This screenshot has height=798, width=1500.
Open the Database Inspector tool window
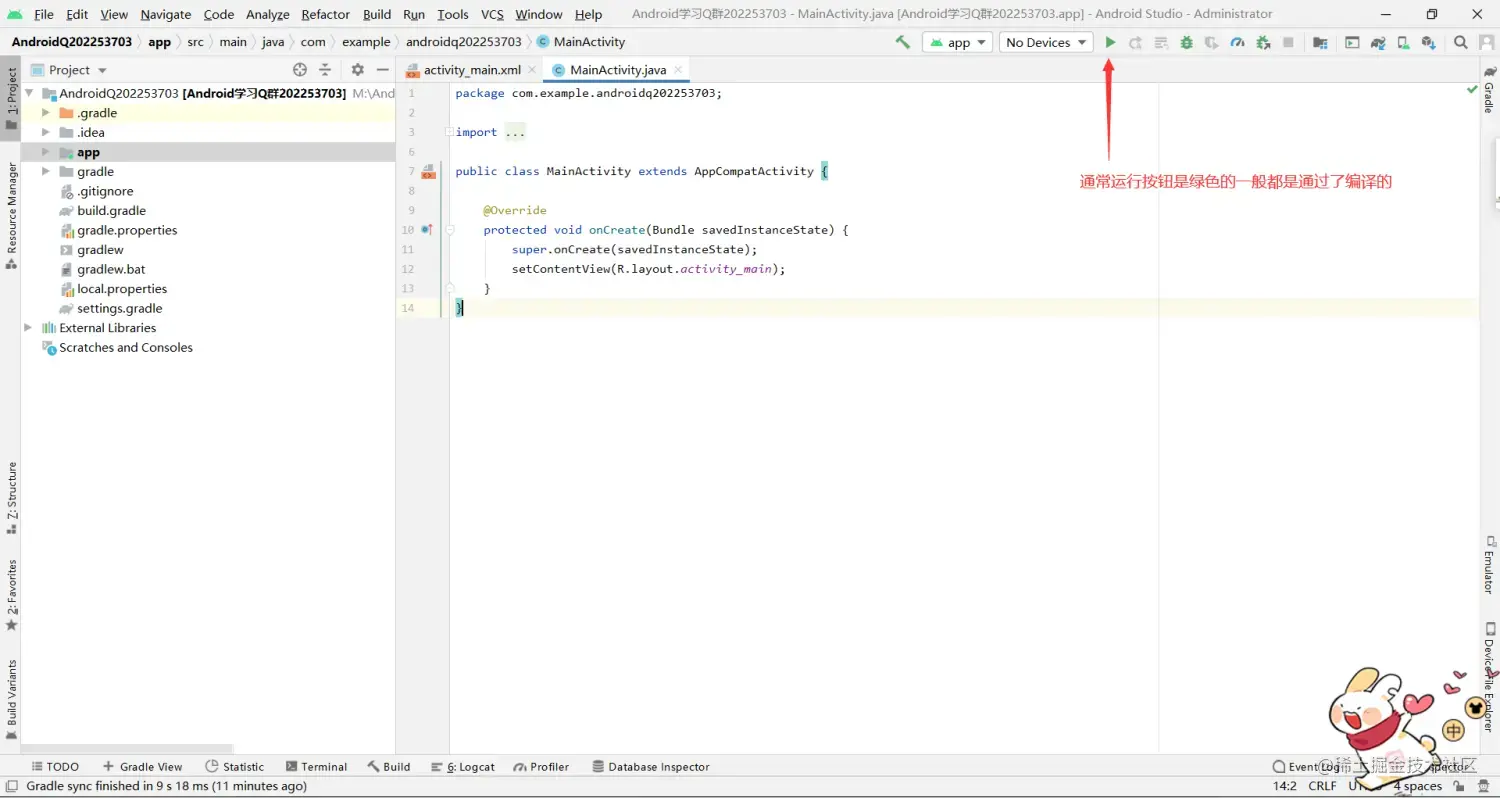pyautogui.click(x=651, y=767)
